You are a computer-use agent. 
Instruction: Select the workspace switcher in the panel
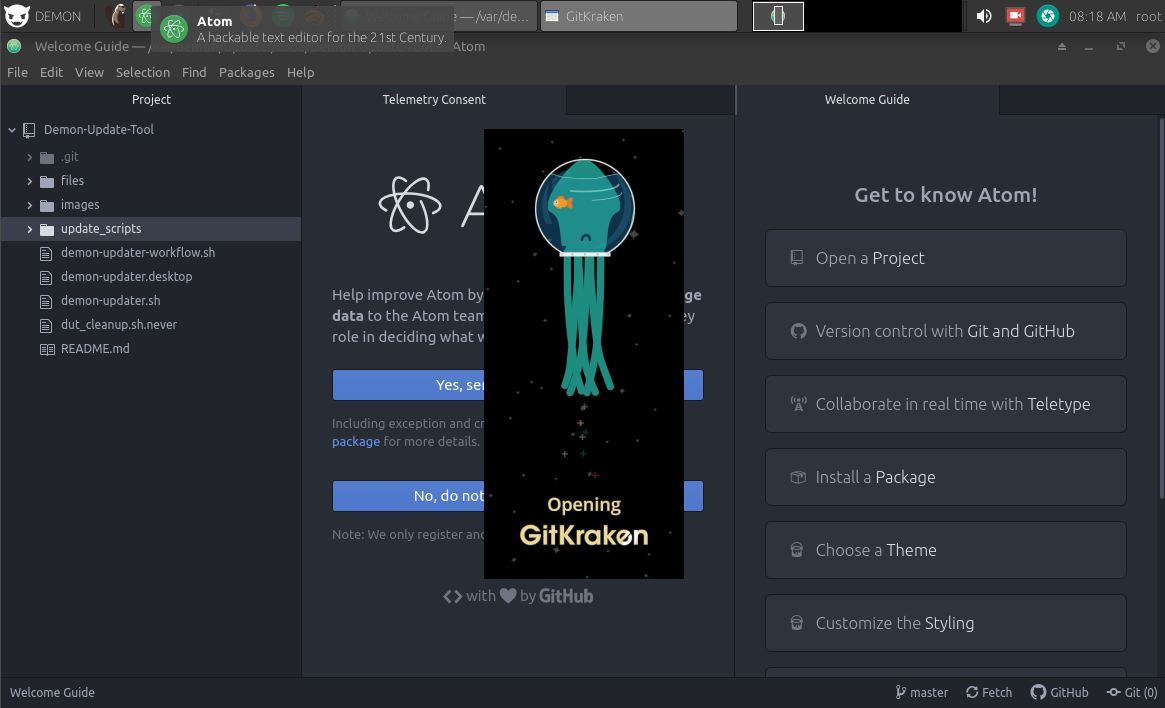pyautogui.click(x=778, y=16)
